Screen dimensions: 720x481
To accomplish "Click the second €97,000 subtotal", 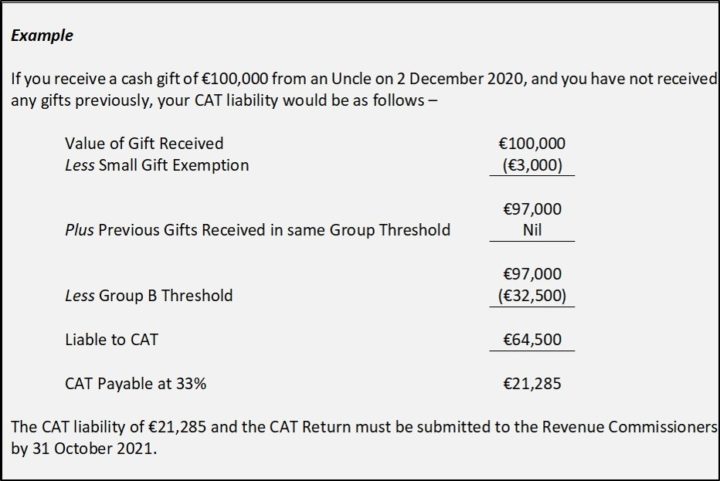I will pos(532,274).
